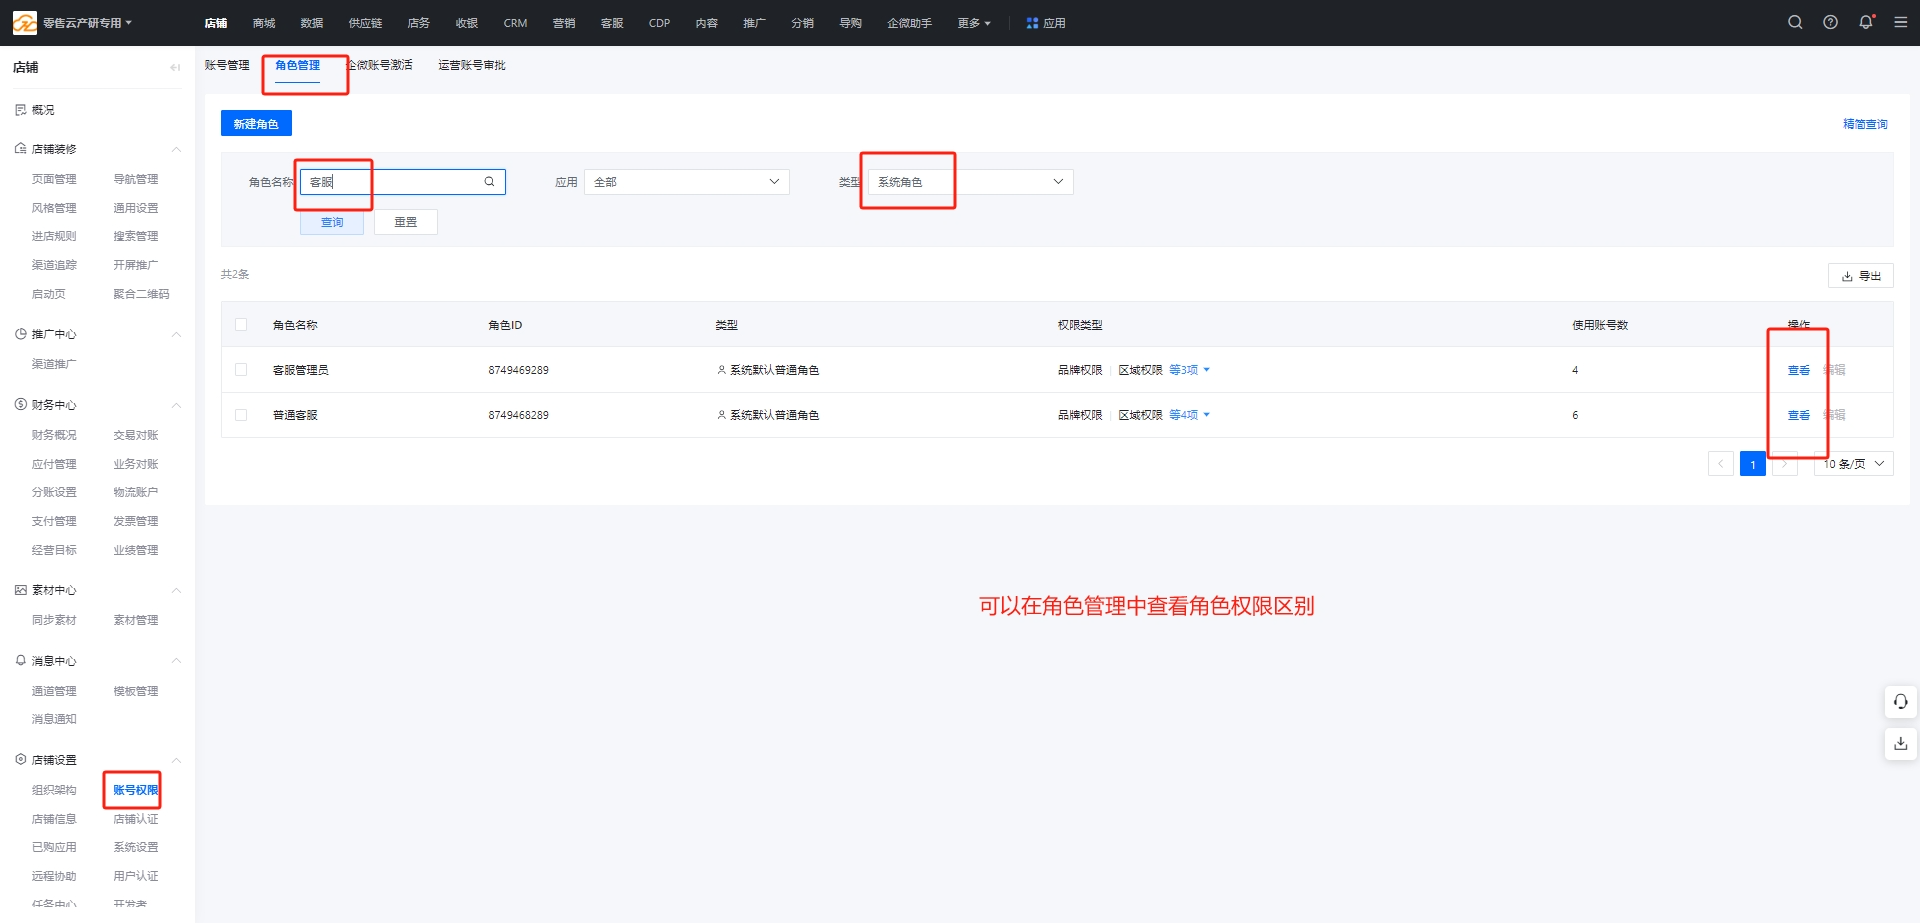
Task: Click the 导出 export button
Action: tap(1861, 276)
